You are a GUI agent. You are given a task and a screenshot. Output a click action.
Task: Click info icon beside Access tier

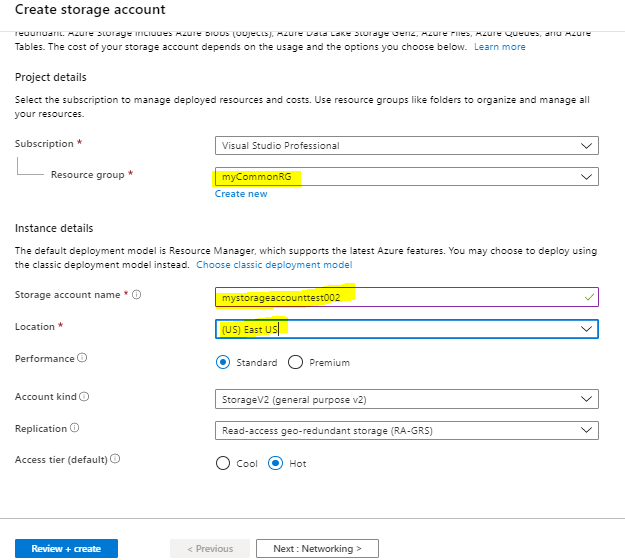(x=116, y=459)
